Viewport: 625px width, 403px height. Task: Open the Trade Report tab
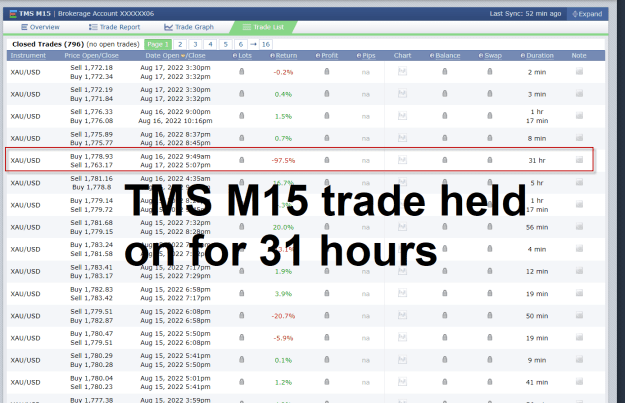(114, 27)
